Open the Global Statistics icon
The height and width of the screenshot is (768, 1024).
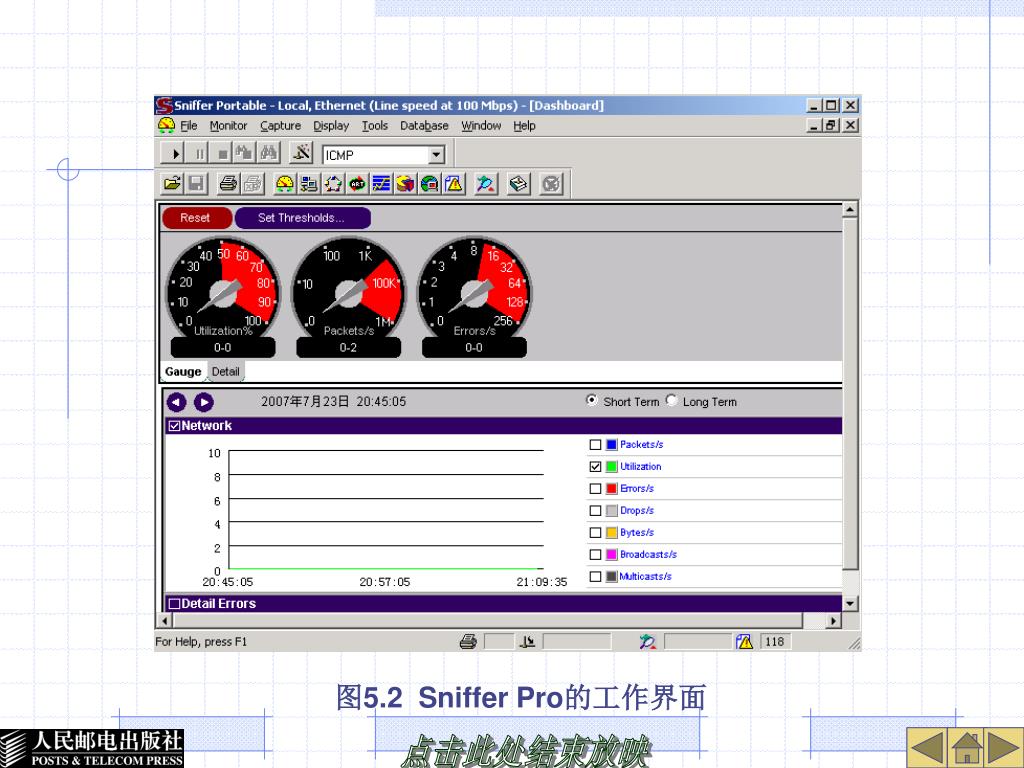(429, 184)
